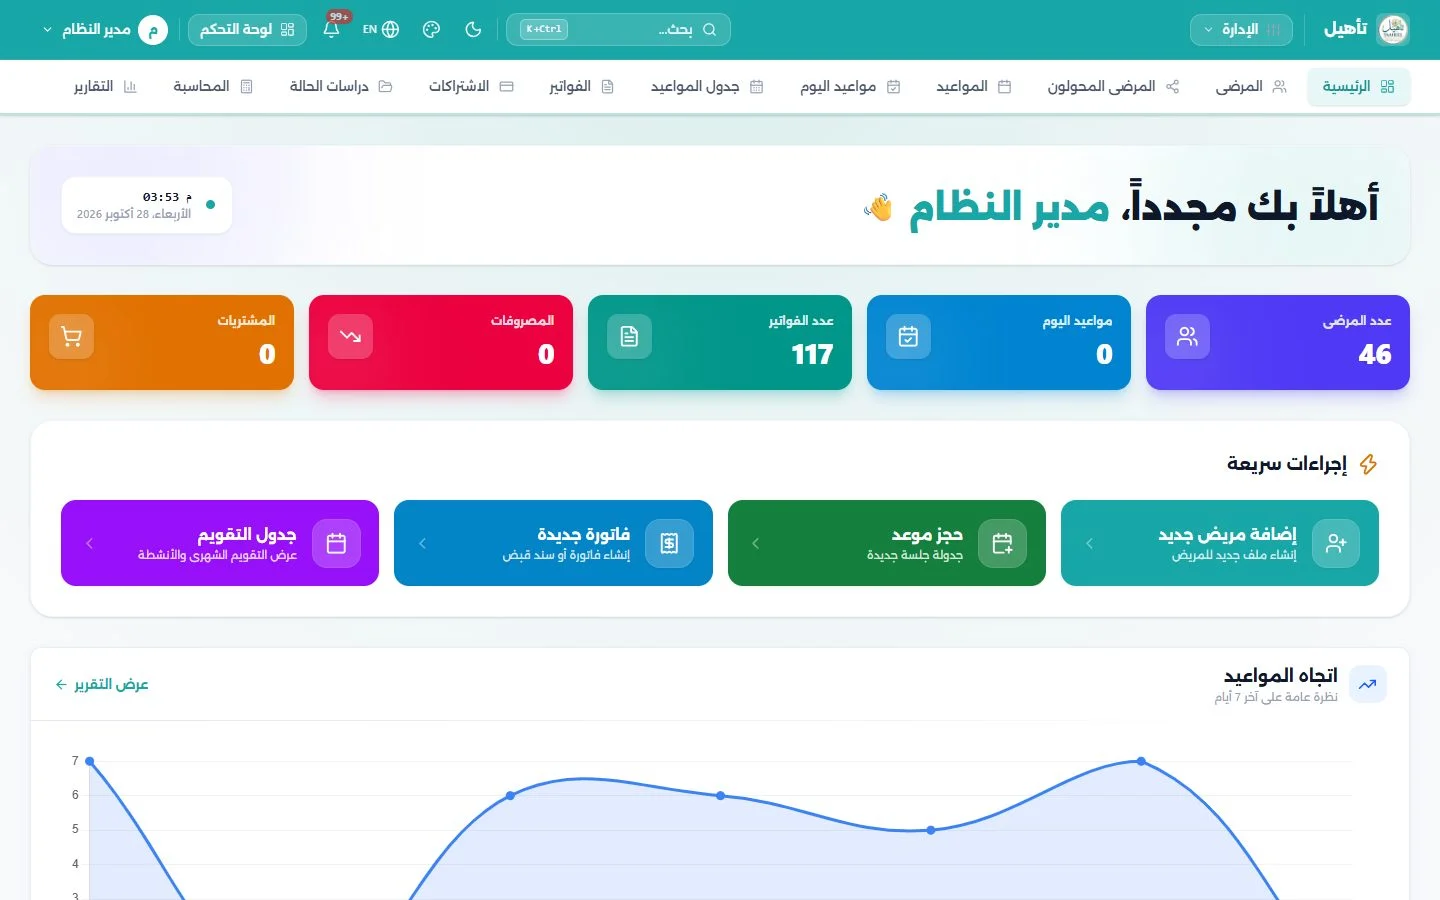Go to the التقارير tab
This screenshot has height=900, width=1440.
pos(105,87)
